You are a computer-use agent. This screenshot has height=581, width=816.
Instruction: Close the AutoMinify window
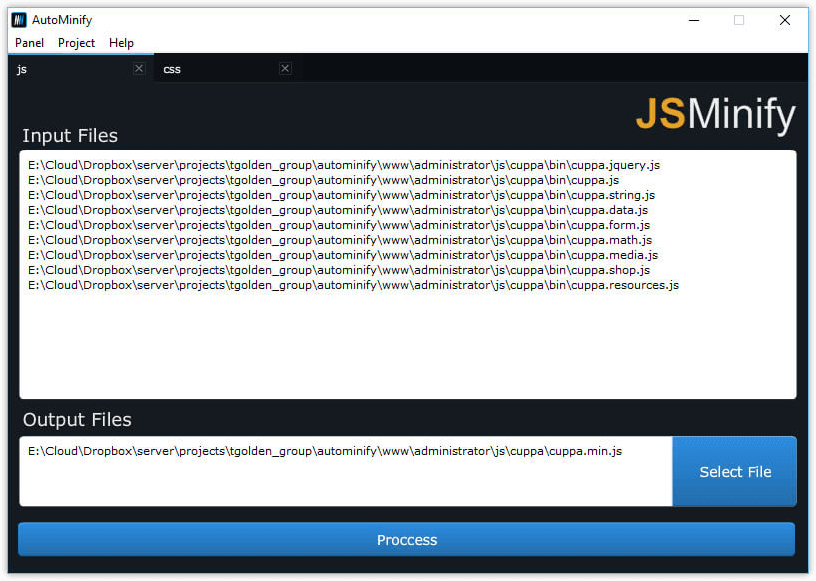[785, 20]
